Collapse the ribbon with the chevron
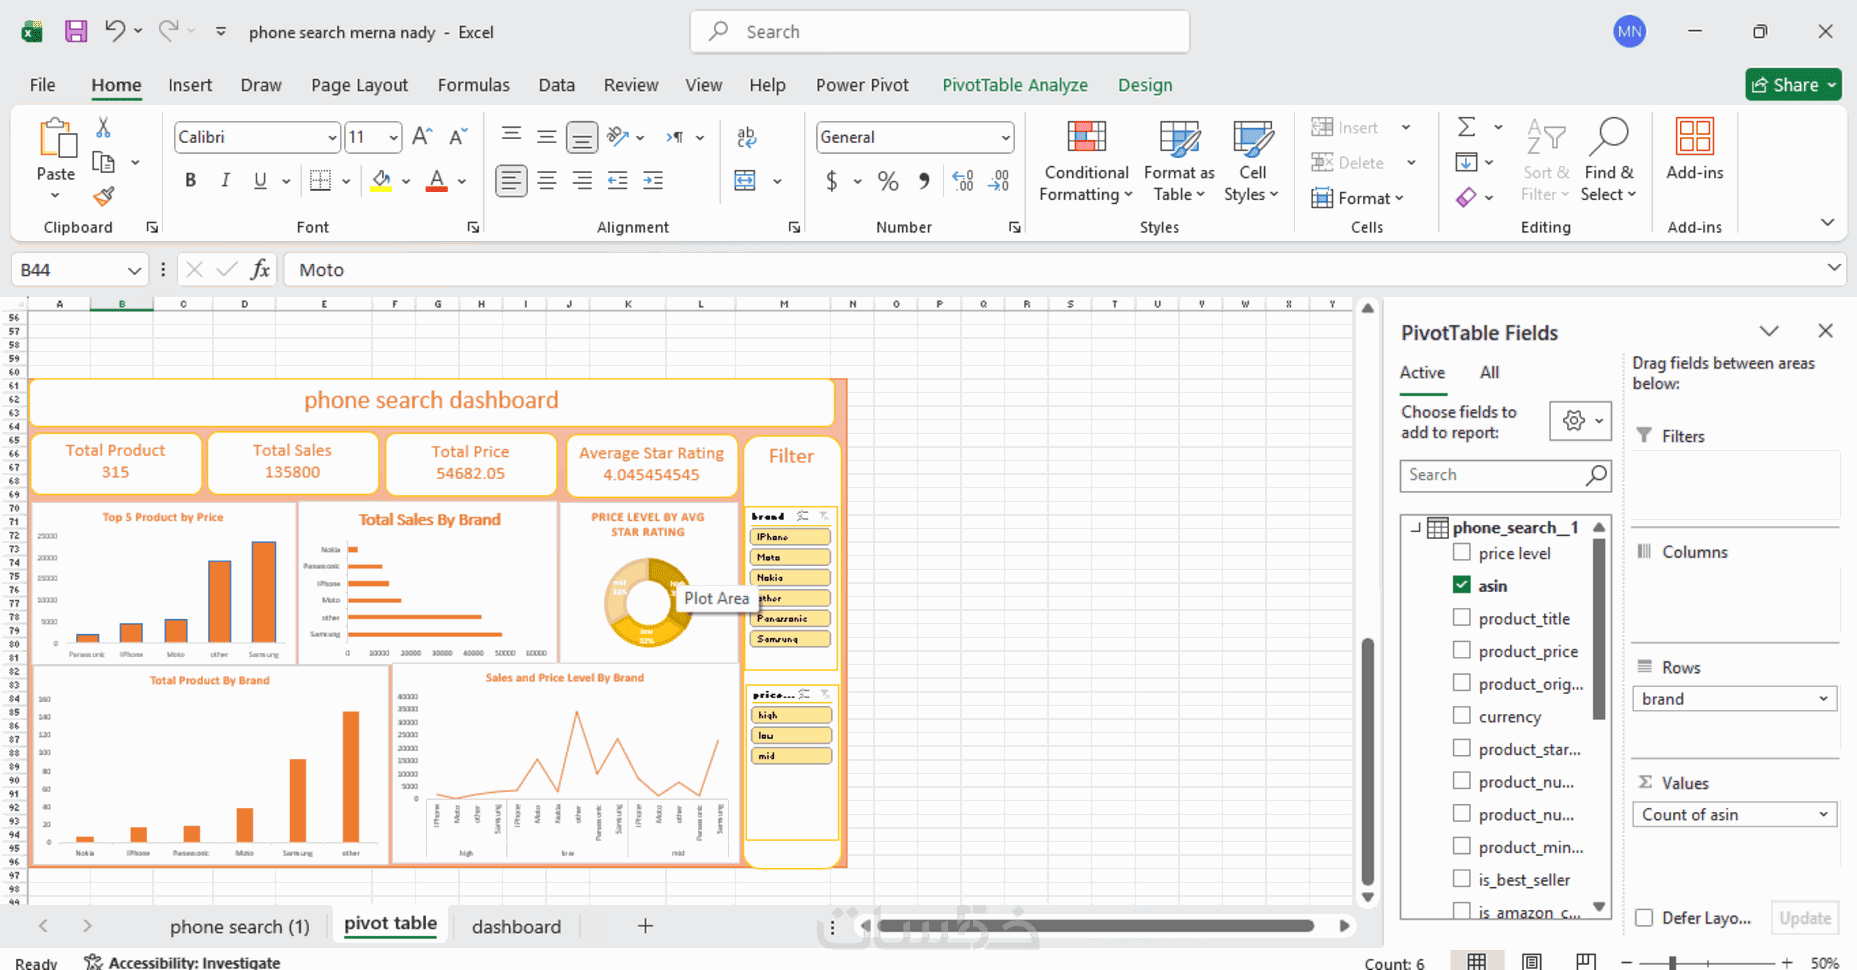The height and width of the screenshot is (970, 1857). [1827, 222]
